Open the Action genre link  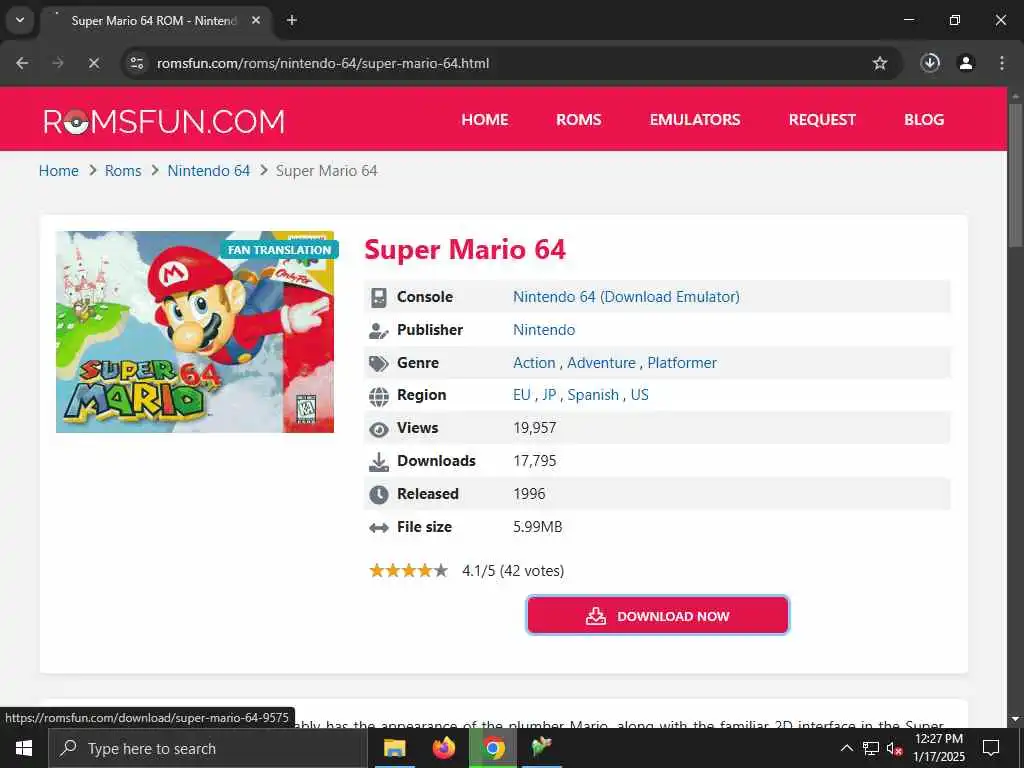tap(534, 362)
